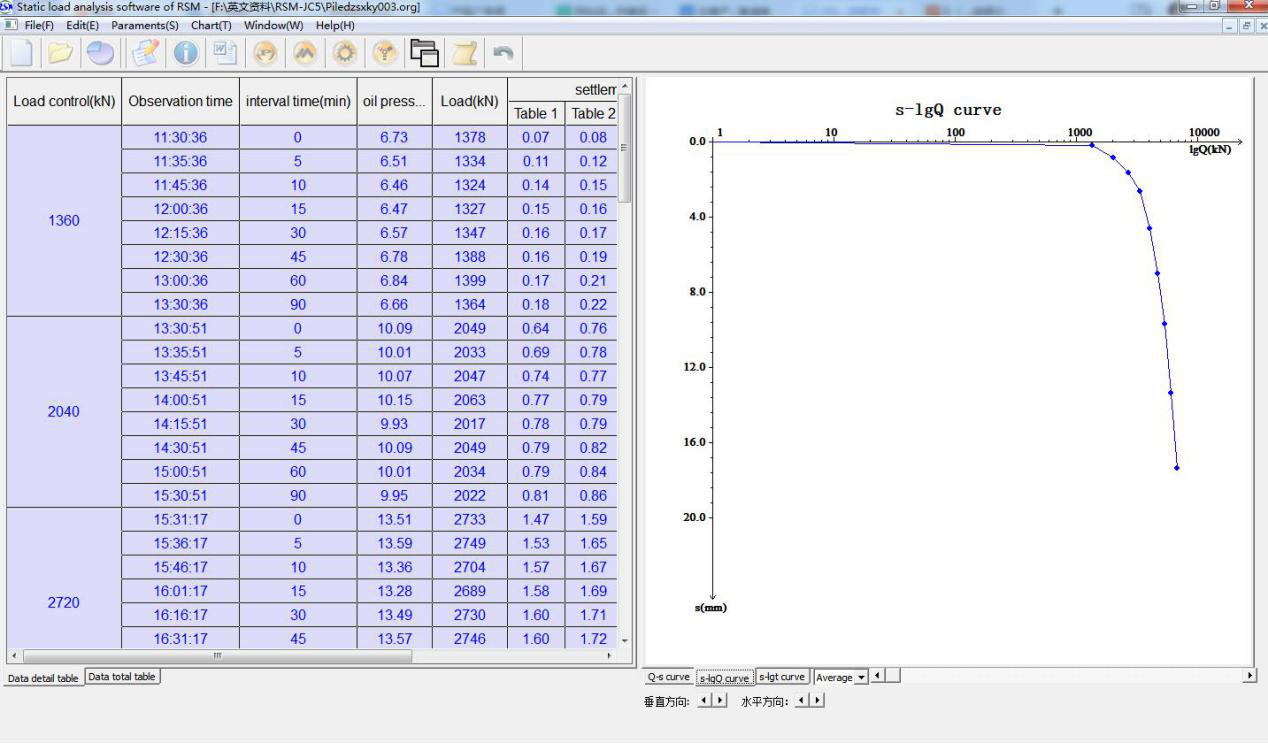The image size is (1268, 743).
Task: Click the RSM application icon in title bar
Action: (x=7, y=7)
